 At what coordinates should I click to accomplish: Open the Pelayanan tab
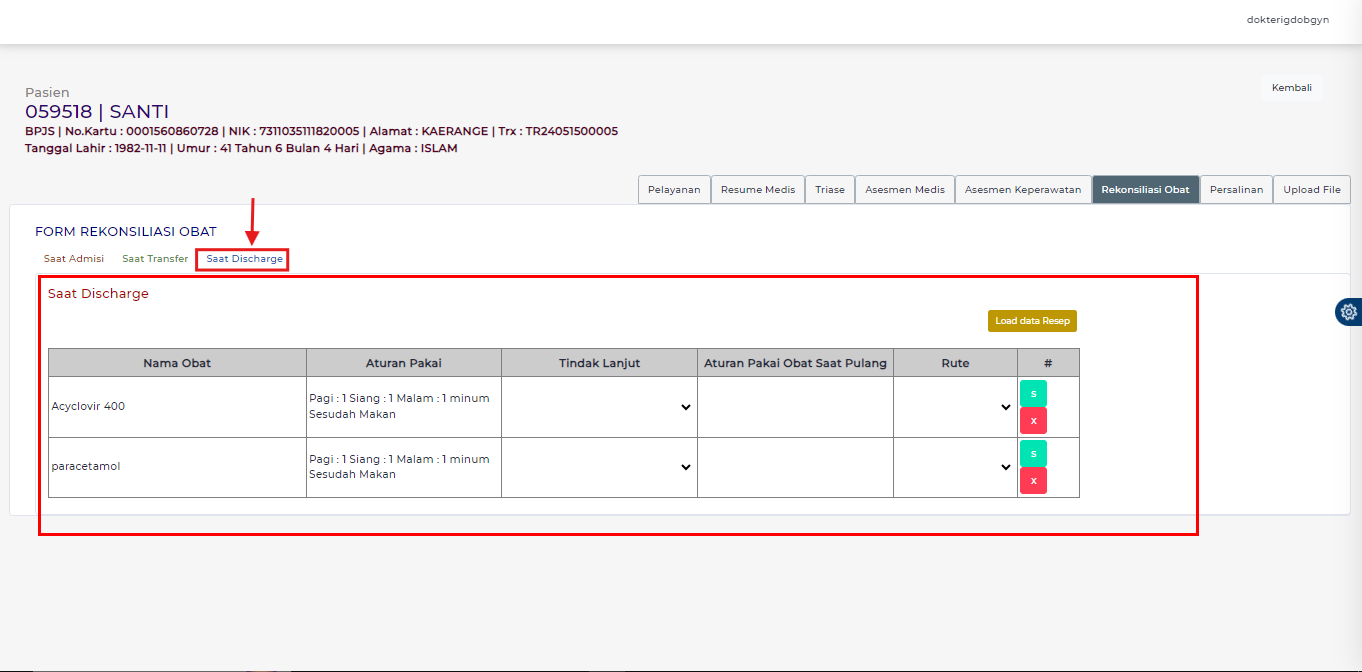(x=674, y=190)
